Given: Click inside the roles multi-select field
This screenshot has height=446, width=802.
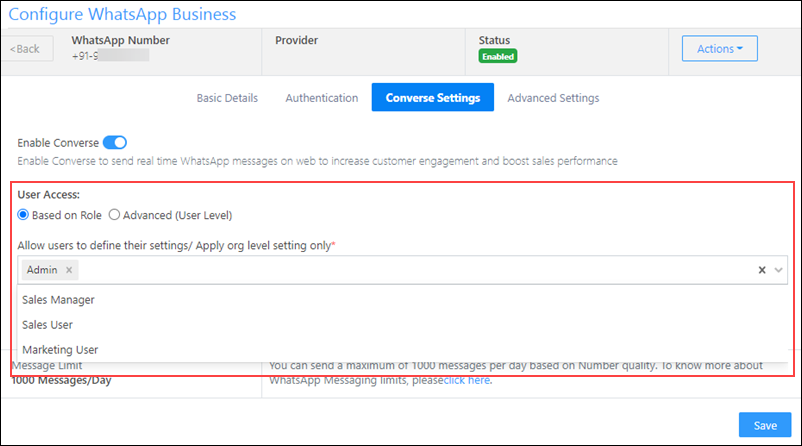Looking at the screenshot, I should 403,270.
